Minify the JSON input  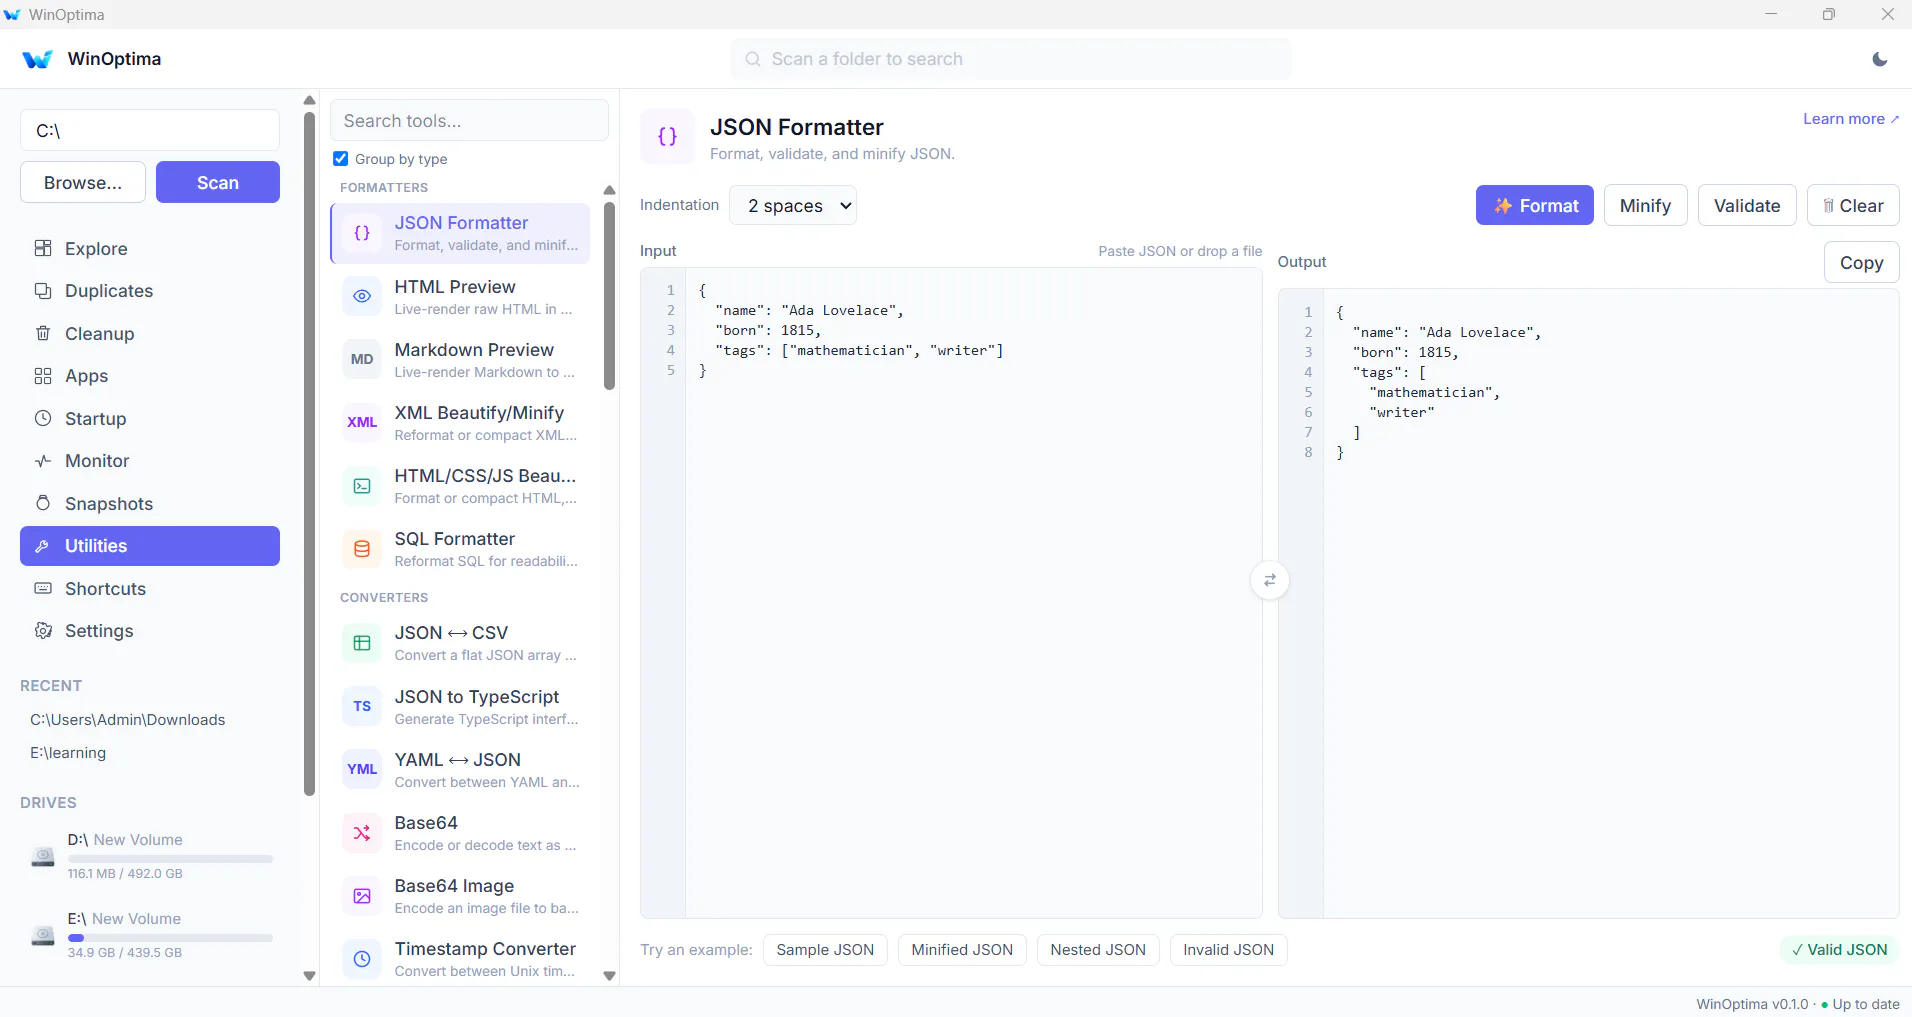[1645, 205]
